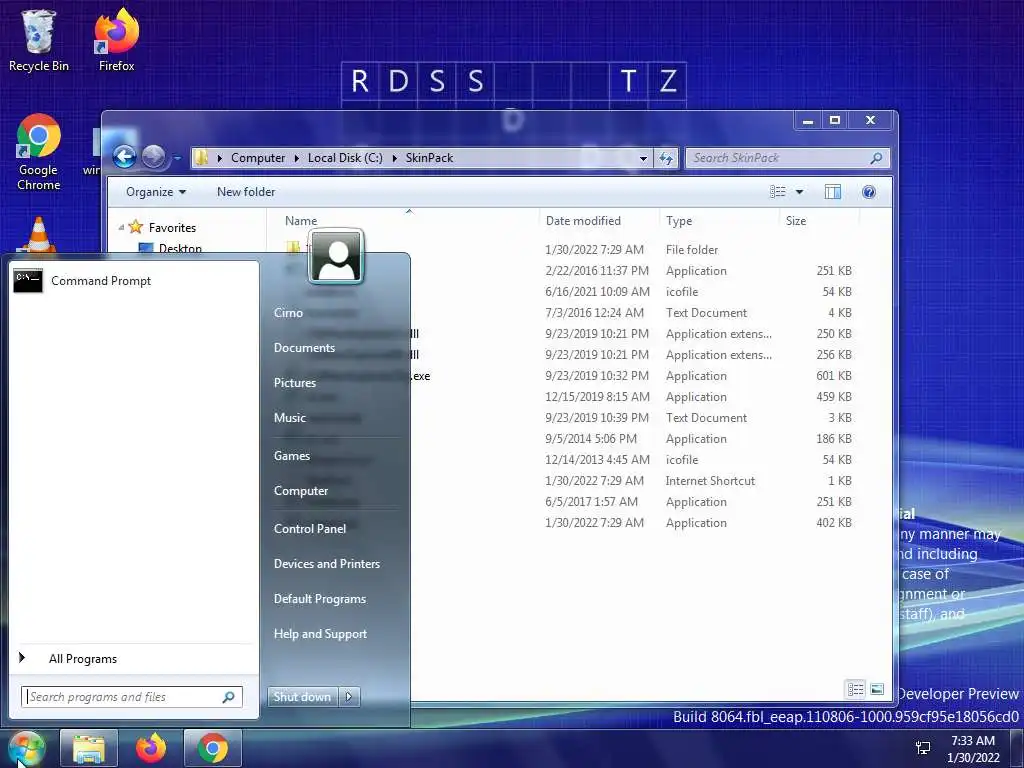Open recent locations dropdown beside forward arrow
Screen dimensions: 1024x768
coord(177,157)
